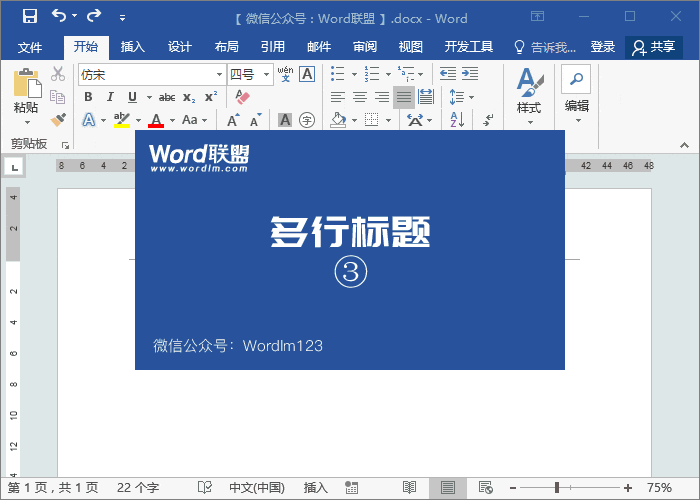Decrease font size with shrink icon

pos(255,120)
